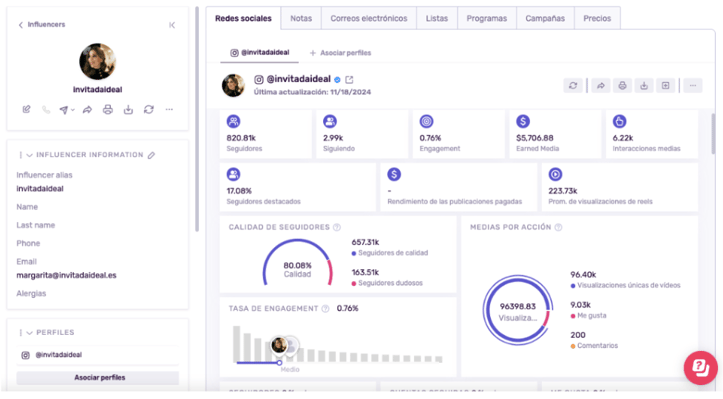Open @invitadaideal profile via external link icon
The image size is (723, 399).
pos(349,79)
